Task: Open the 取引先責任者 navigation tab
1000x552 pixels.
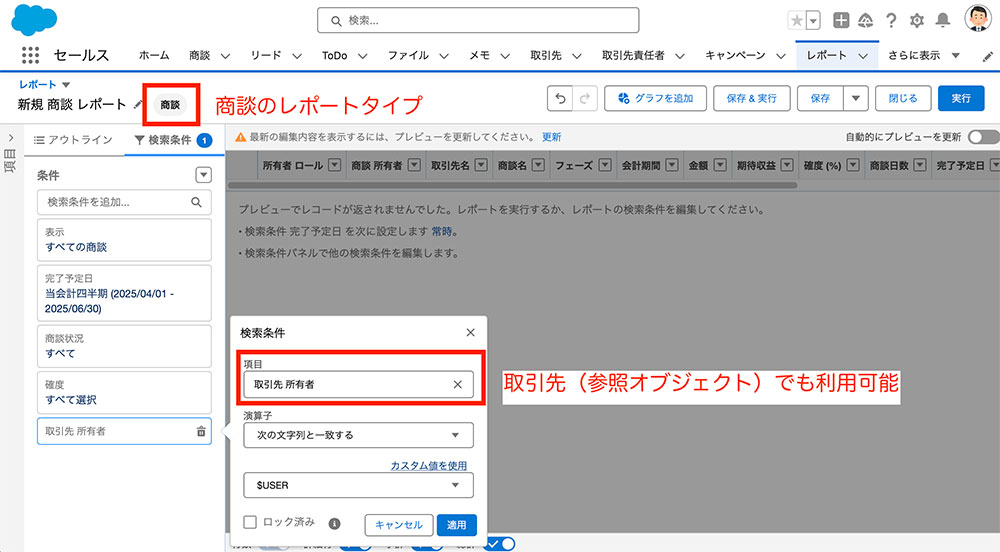Action: pos(633,55)
